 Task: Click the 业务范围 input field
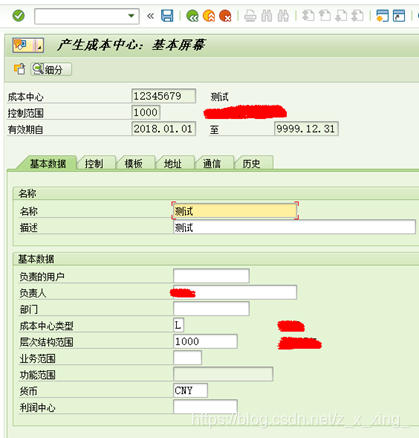[x=187, y=358]
